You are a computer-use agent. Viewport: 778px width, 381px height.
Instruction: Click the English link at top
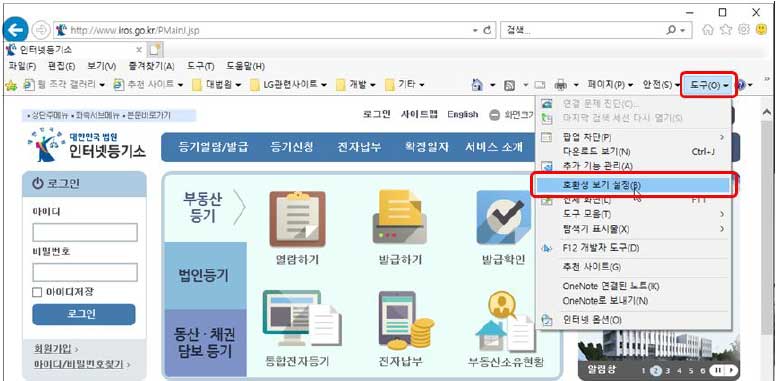tap(462, 114)
